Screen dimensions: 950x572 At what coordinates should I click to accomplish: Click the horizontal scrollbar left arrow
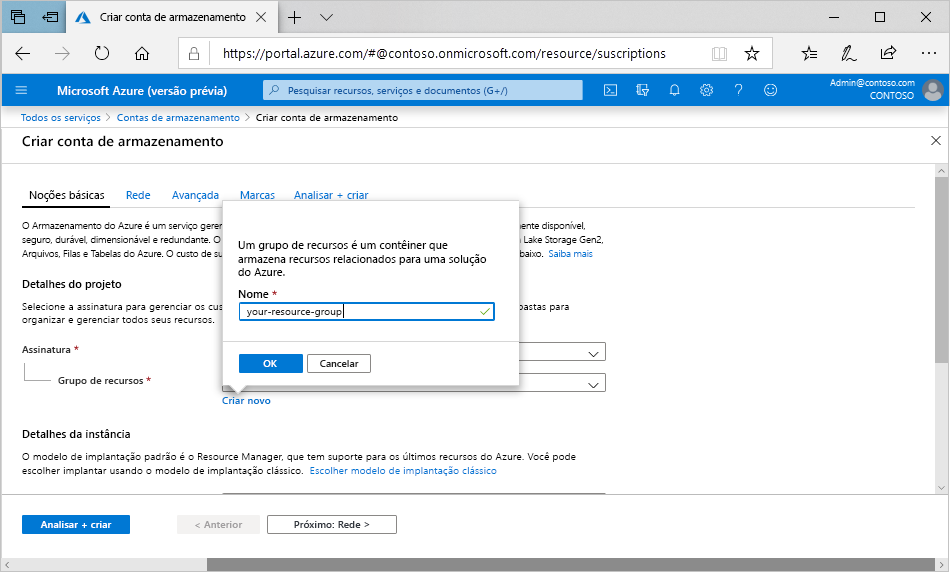coord(7,565)
